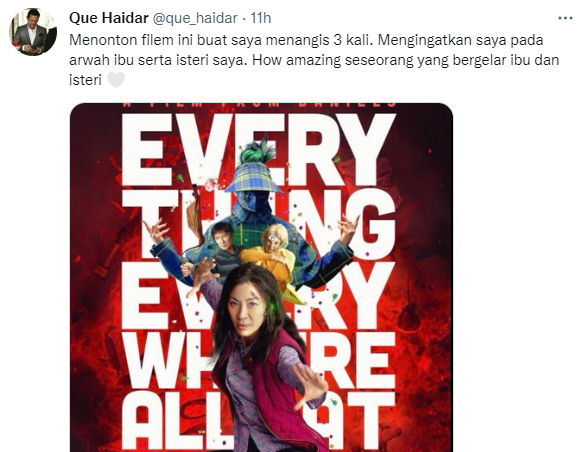Click the 'arwah ibu serta isteri saya' sentence

[x=158, y=60]
